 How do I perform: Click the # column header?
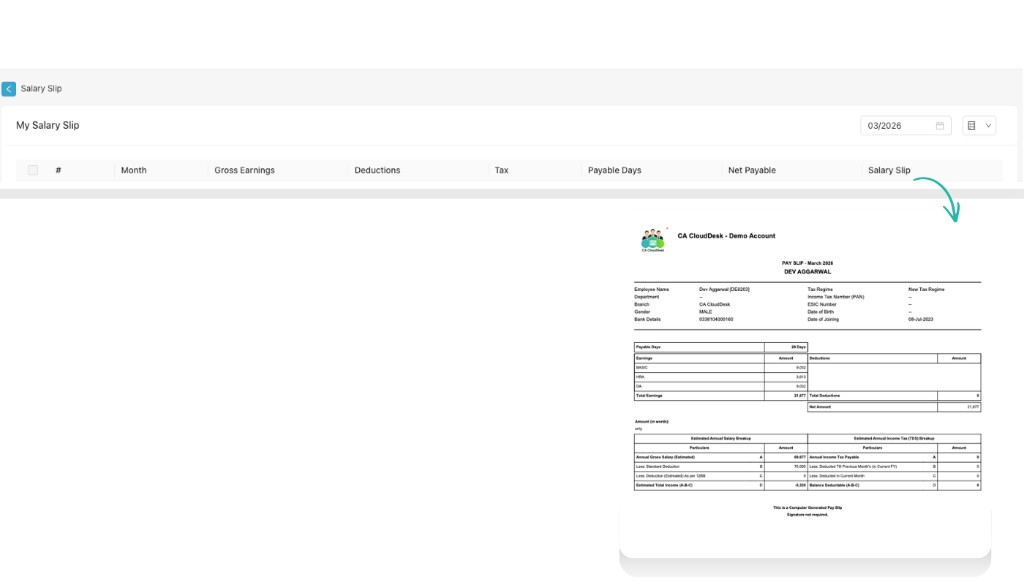click(58, 170)
